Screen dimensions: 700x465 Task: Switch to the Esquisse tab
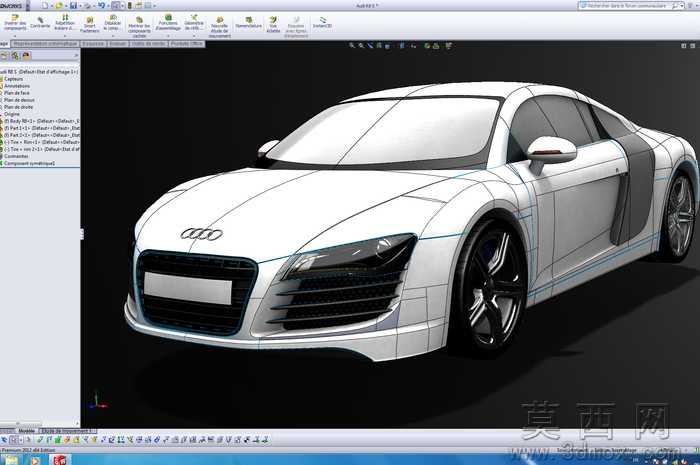tap(93, 44)
